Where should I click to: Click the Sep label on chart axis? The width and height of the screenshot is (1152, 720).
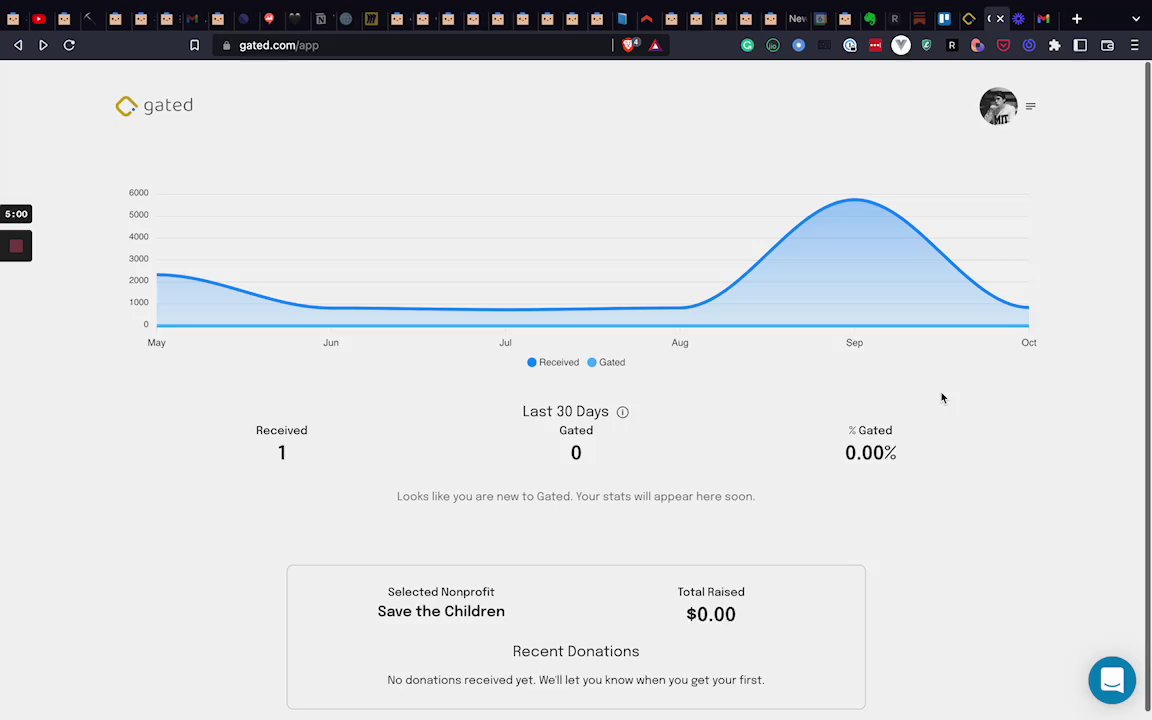pyautogui.click(x=854, y=342)
